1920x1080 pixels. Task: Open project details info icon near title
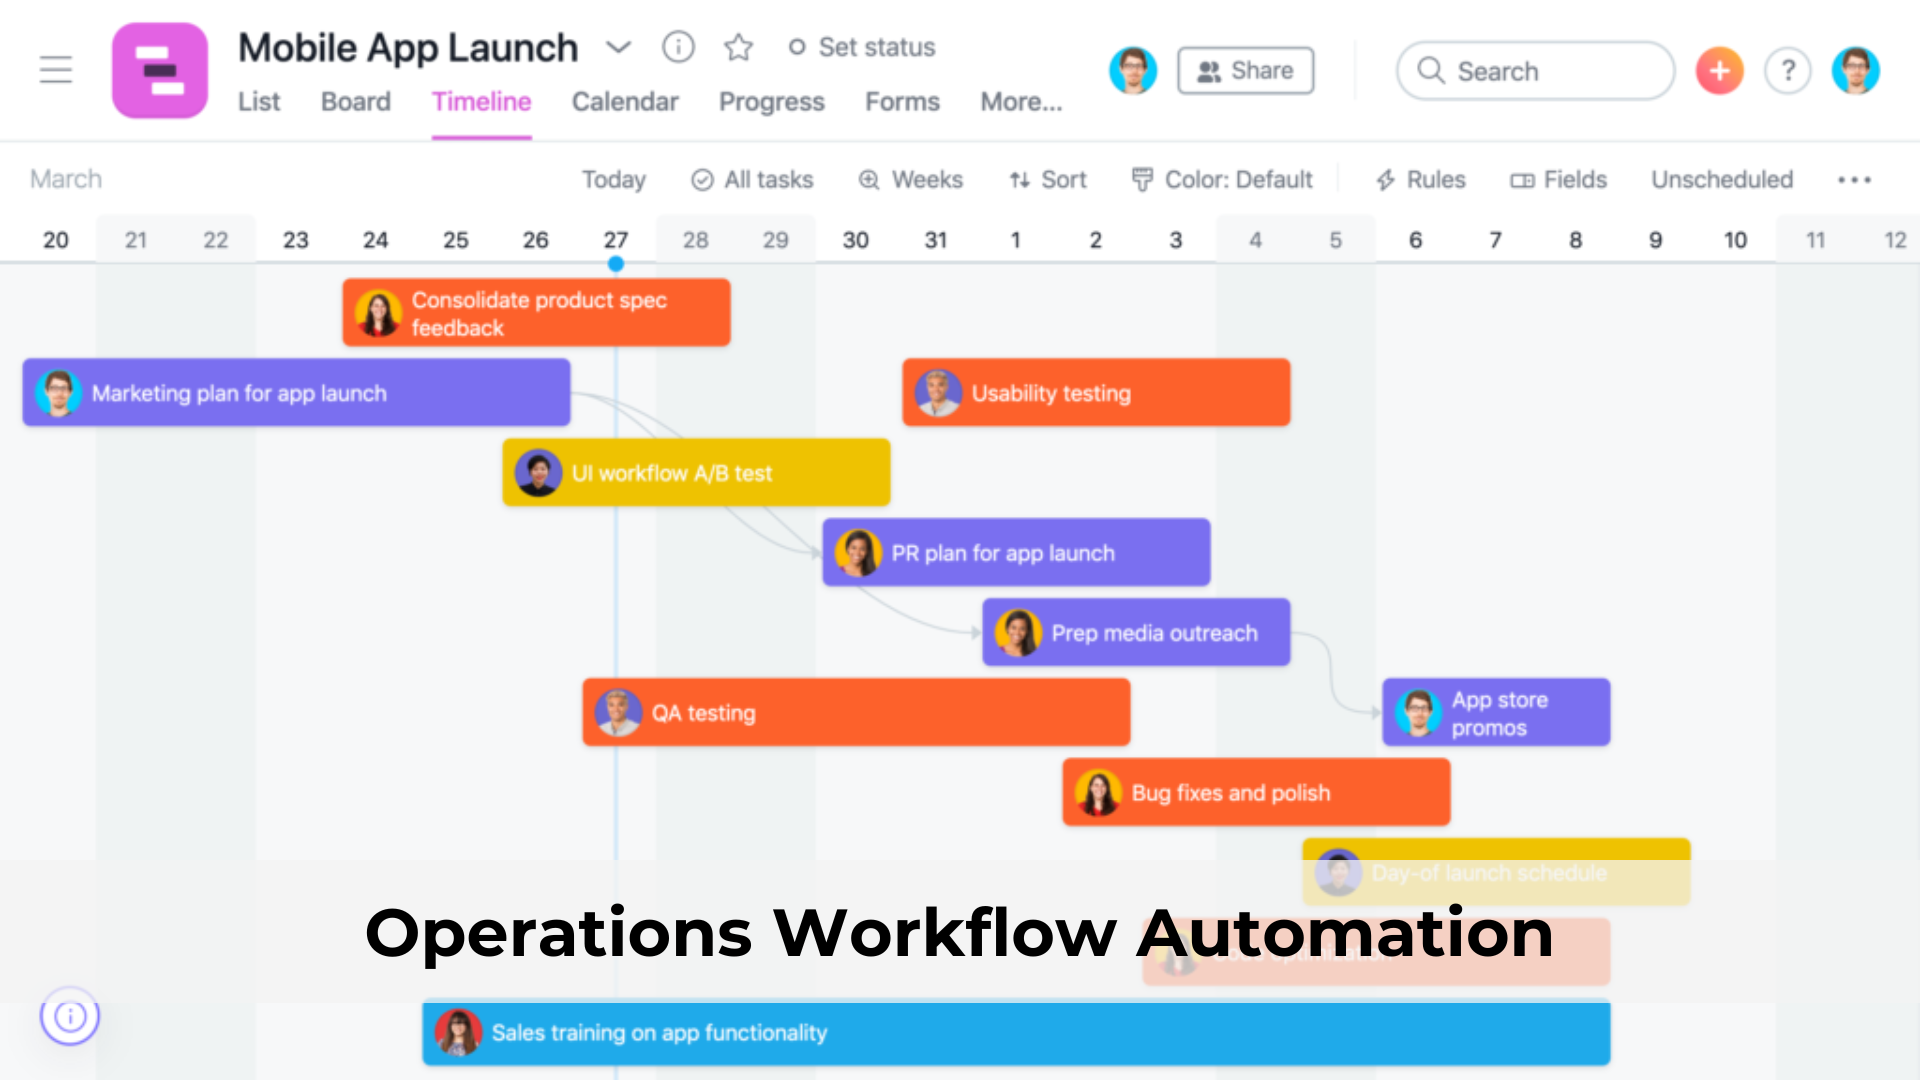point(678,47)
